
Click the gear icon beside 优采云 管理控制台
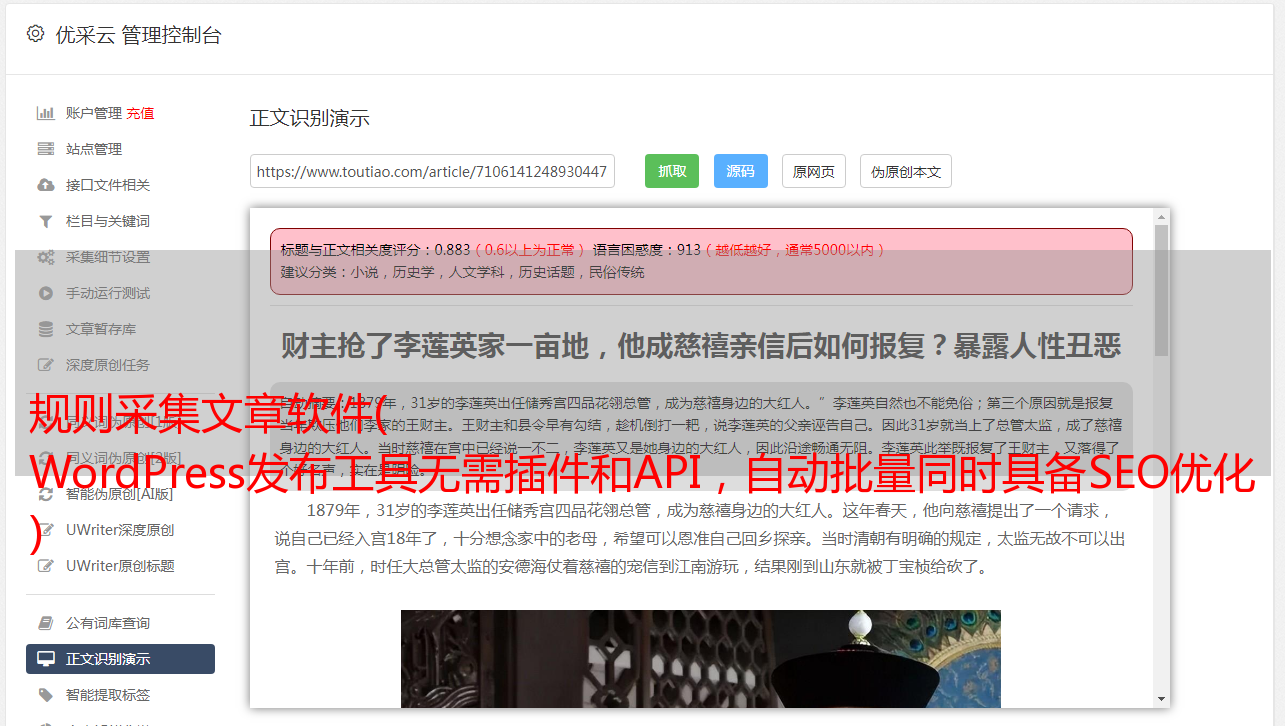36,34
